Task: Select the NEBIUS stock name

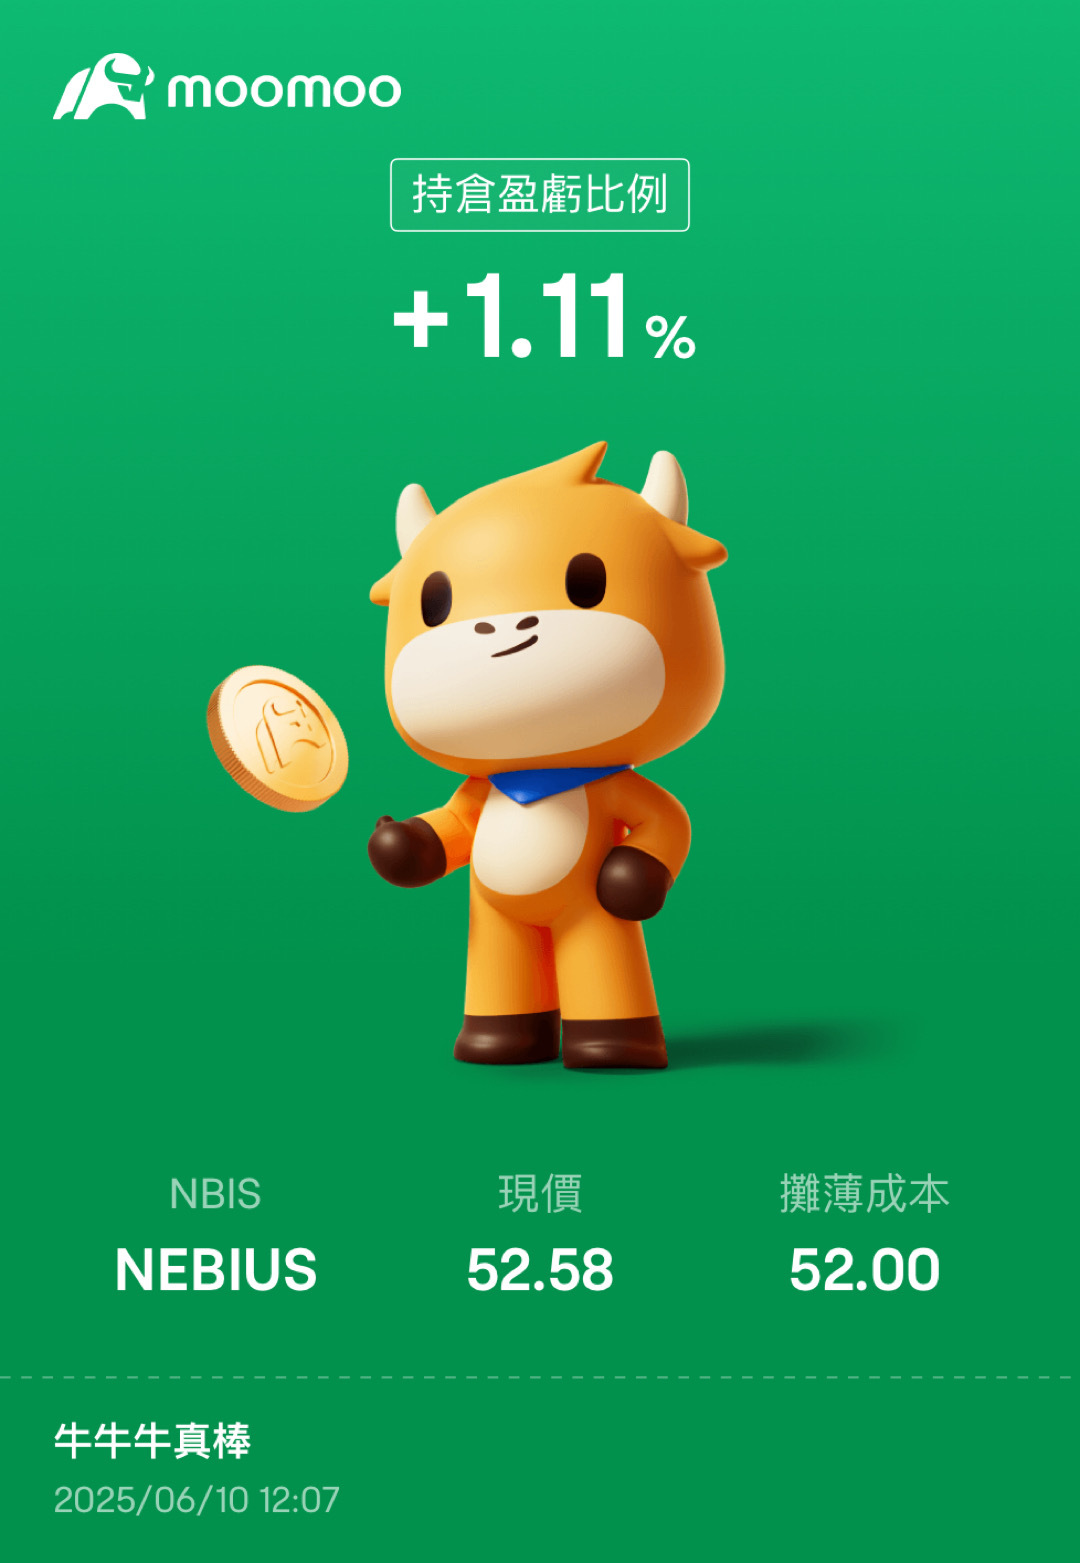Action: tap(216, 1270)
